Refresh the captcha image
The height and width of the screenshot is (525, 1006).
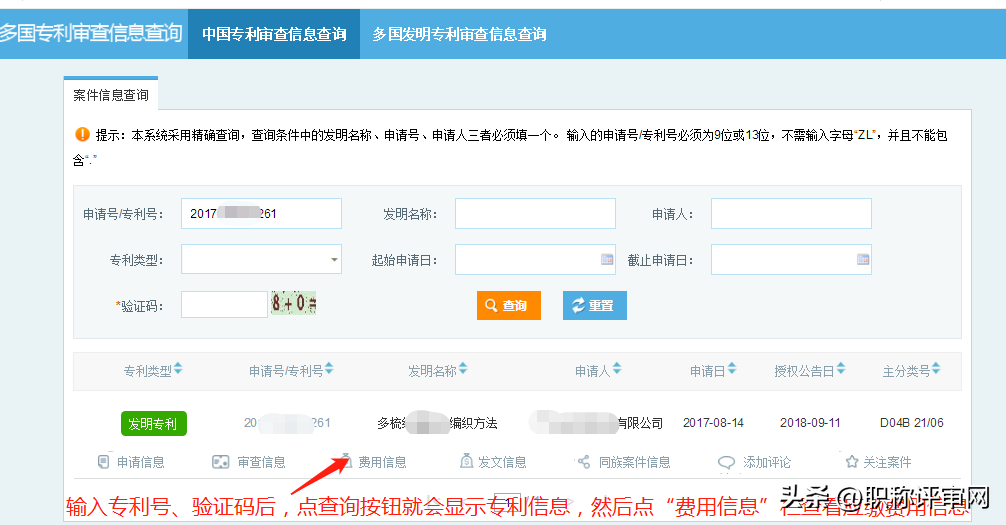coord(293,304)
